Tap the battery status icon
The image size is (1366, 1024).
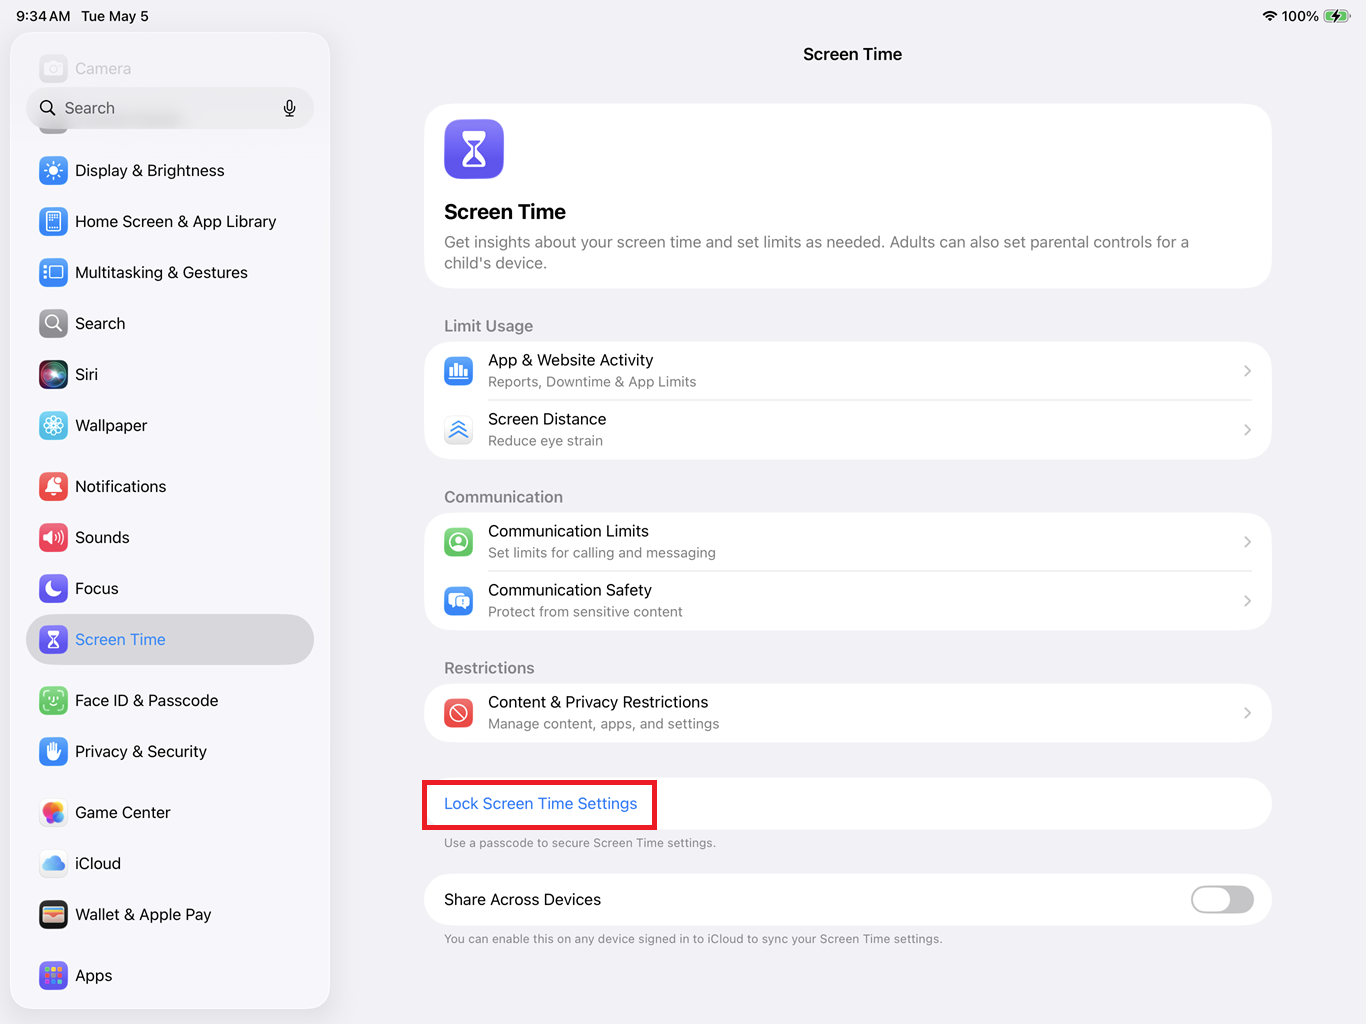[x=1337, y=16]
